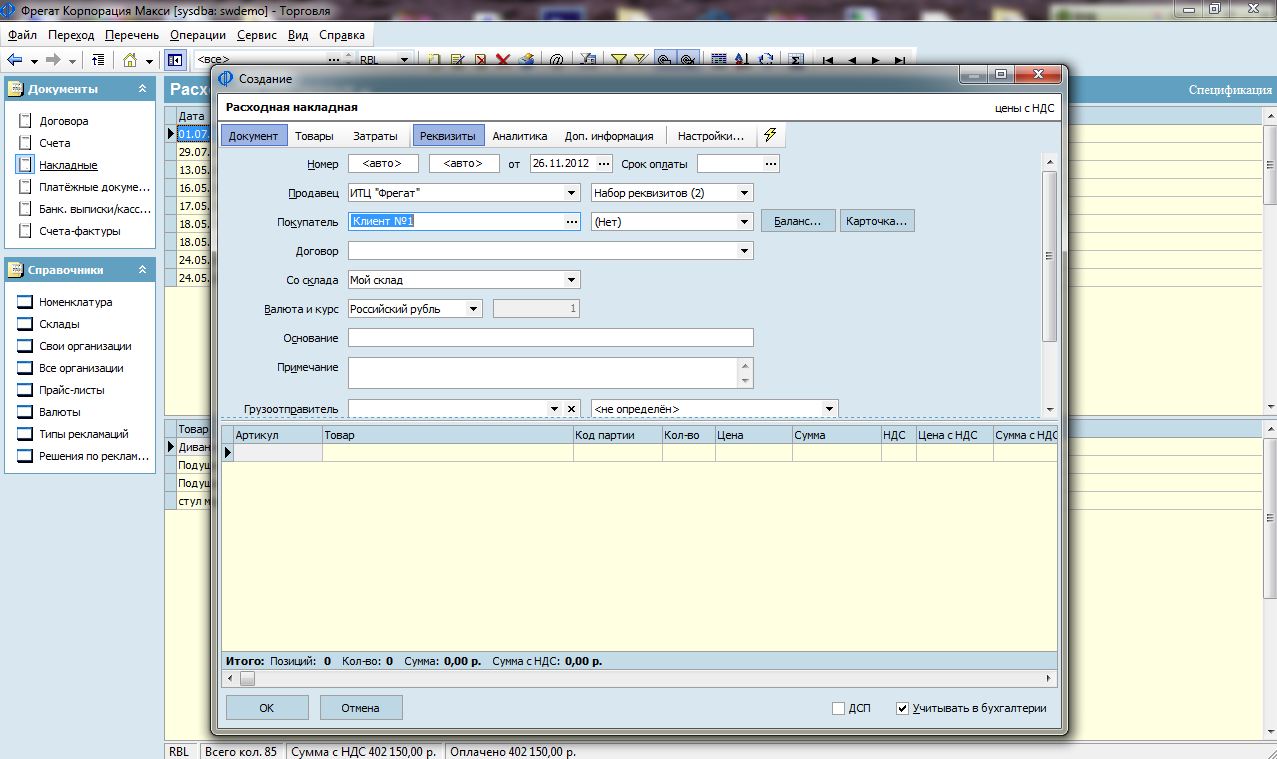
Task: Click the Отмена button
Action: click(361, 708)
